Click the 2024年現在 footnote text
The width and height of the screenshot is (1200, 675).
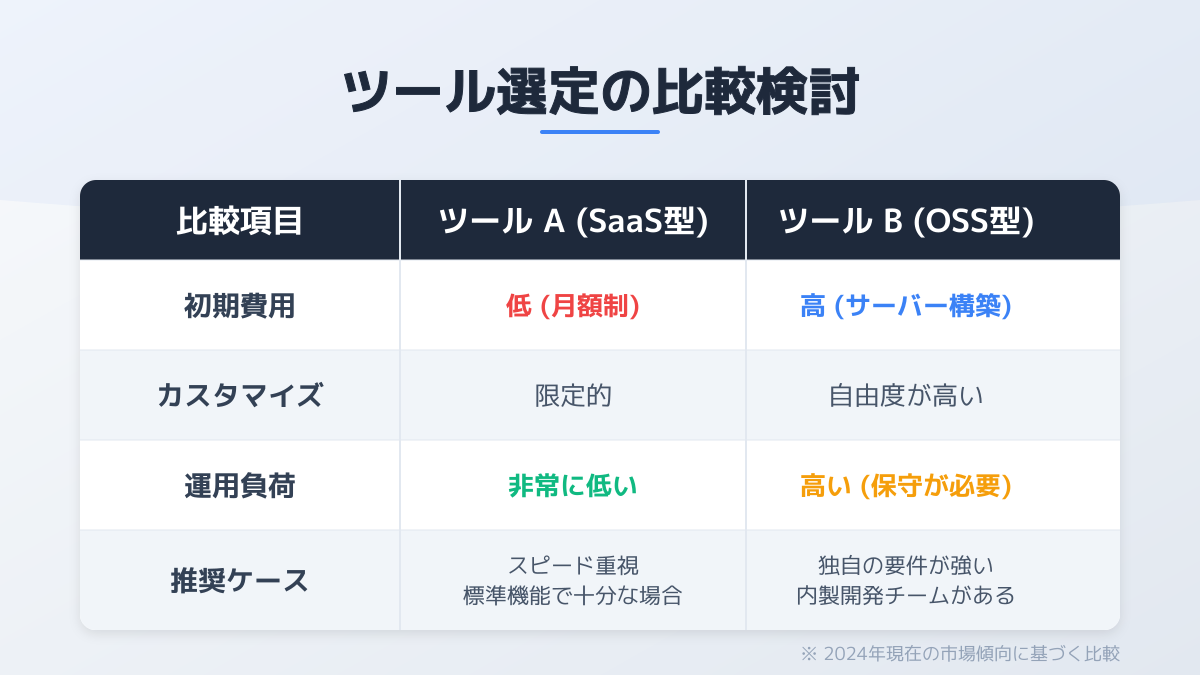click(960, 654)
